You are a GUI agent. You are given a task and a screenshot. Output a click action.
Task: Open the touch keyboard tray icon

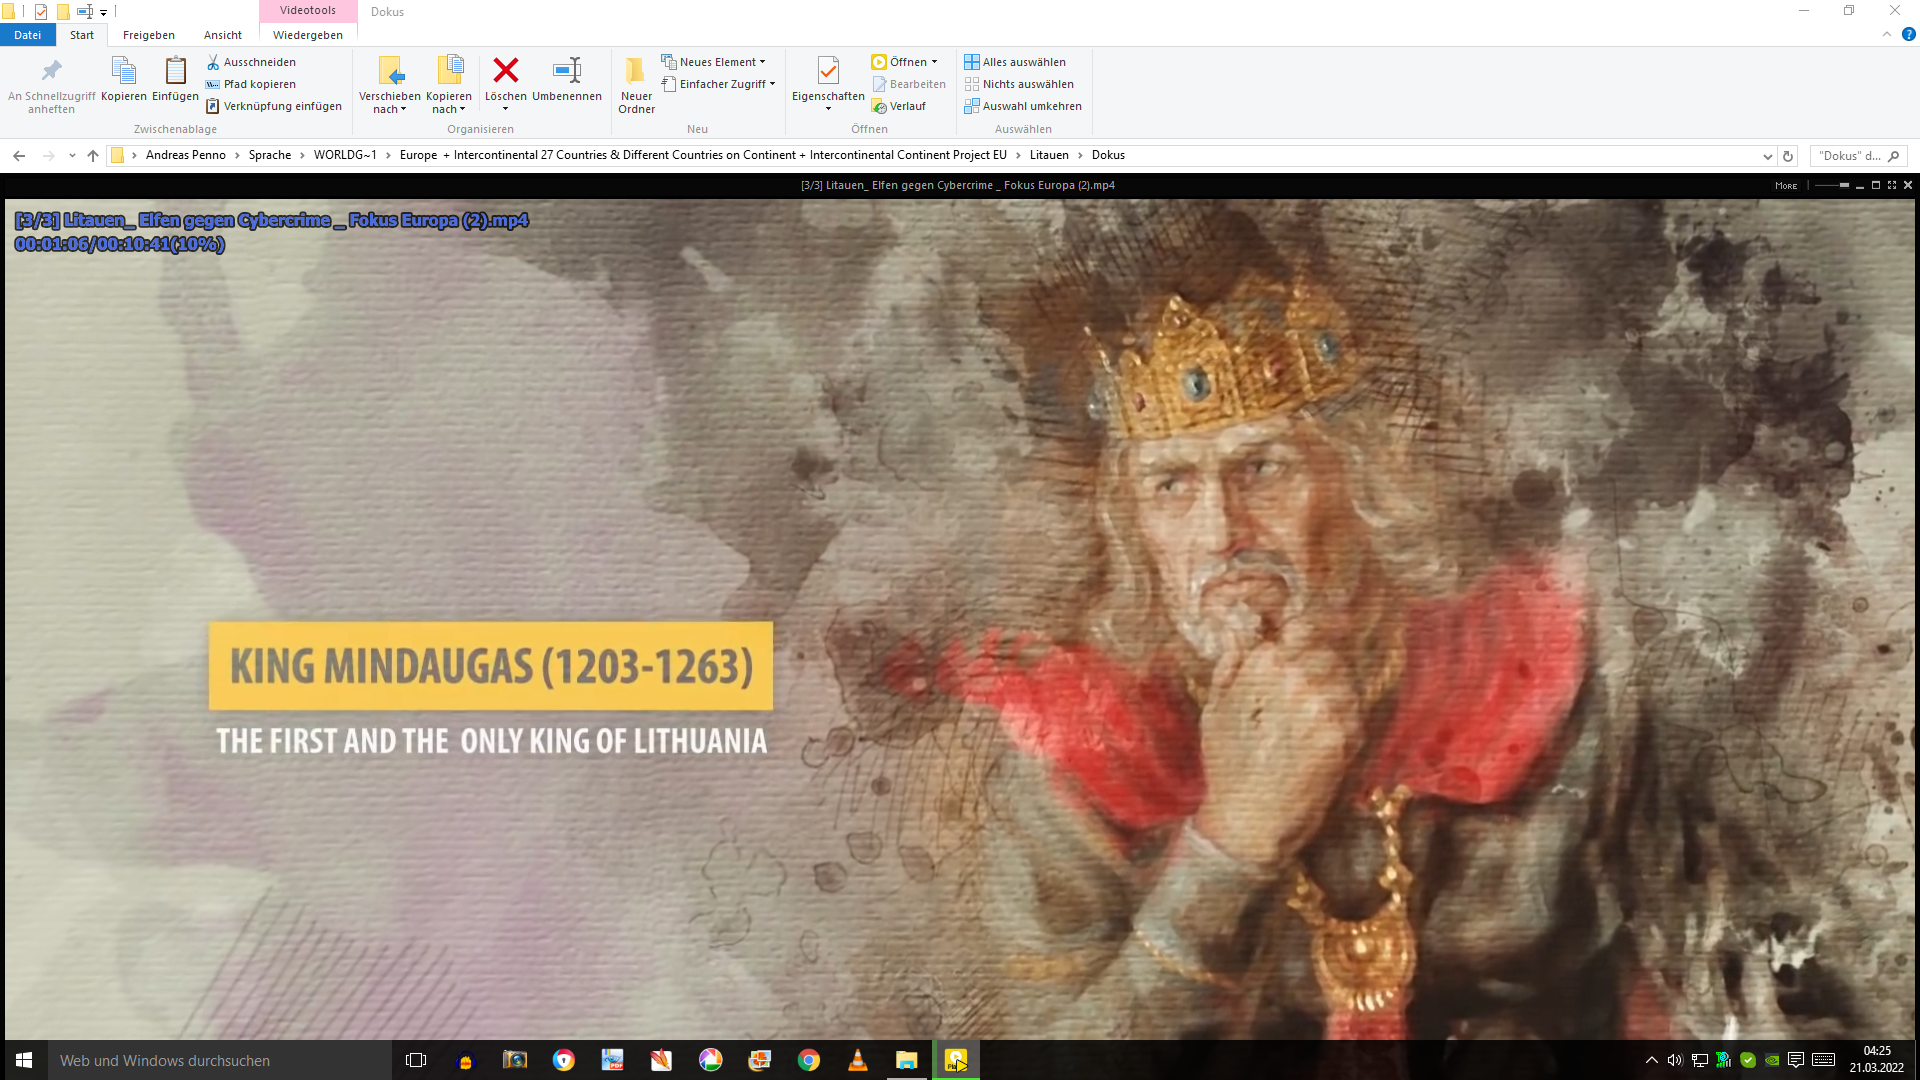[x=1823, y=1060]
